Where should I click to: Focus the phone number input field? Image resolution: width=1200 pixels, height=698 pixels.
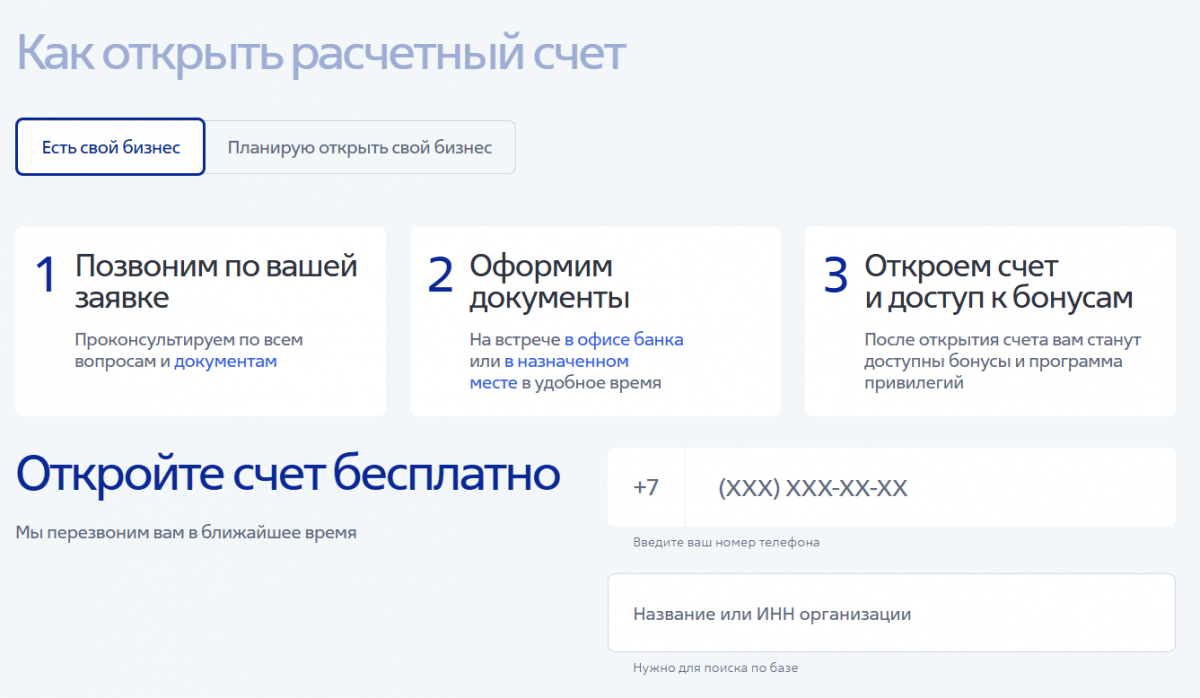930,488
